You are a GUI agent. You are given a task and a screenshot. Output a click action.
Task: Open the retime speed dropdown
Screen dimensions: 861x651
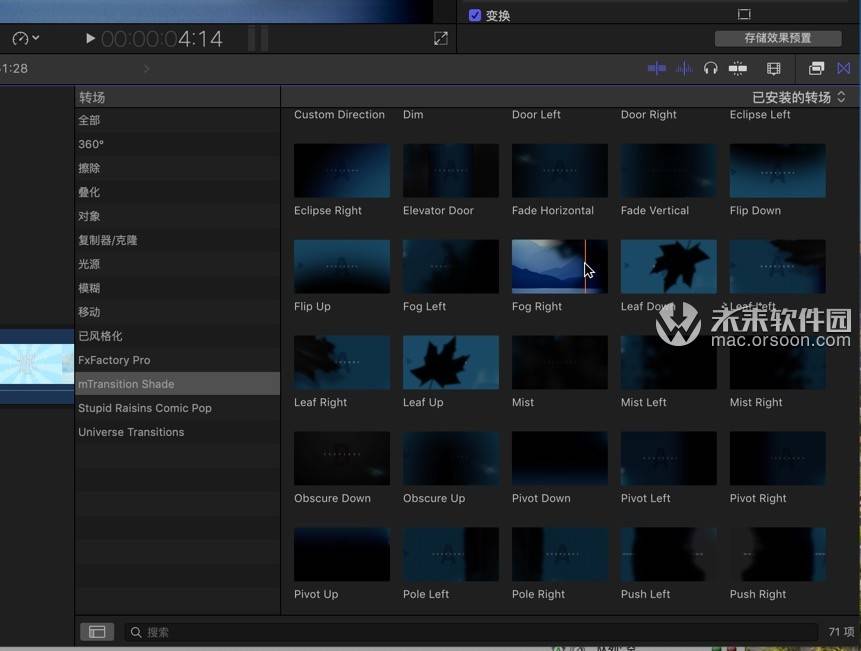point(26,38)
